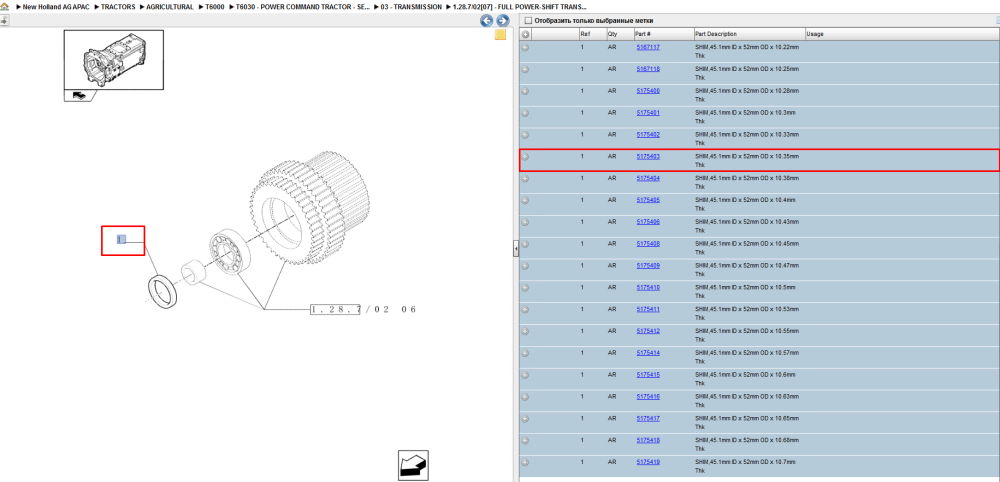This screenshot has height=482, width=1000.
Task: Add part 5175416 using its row plus icon
Action: (526, 397)
